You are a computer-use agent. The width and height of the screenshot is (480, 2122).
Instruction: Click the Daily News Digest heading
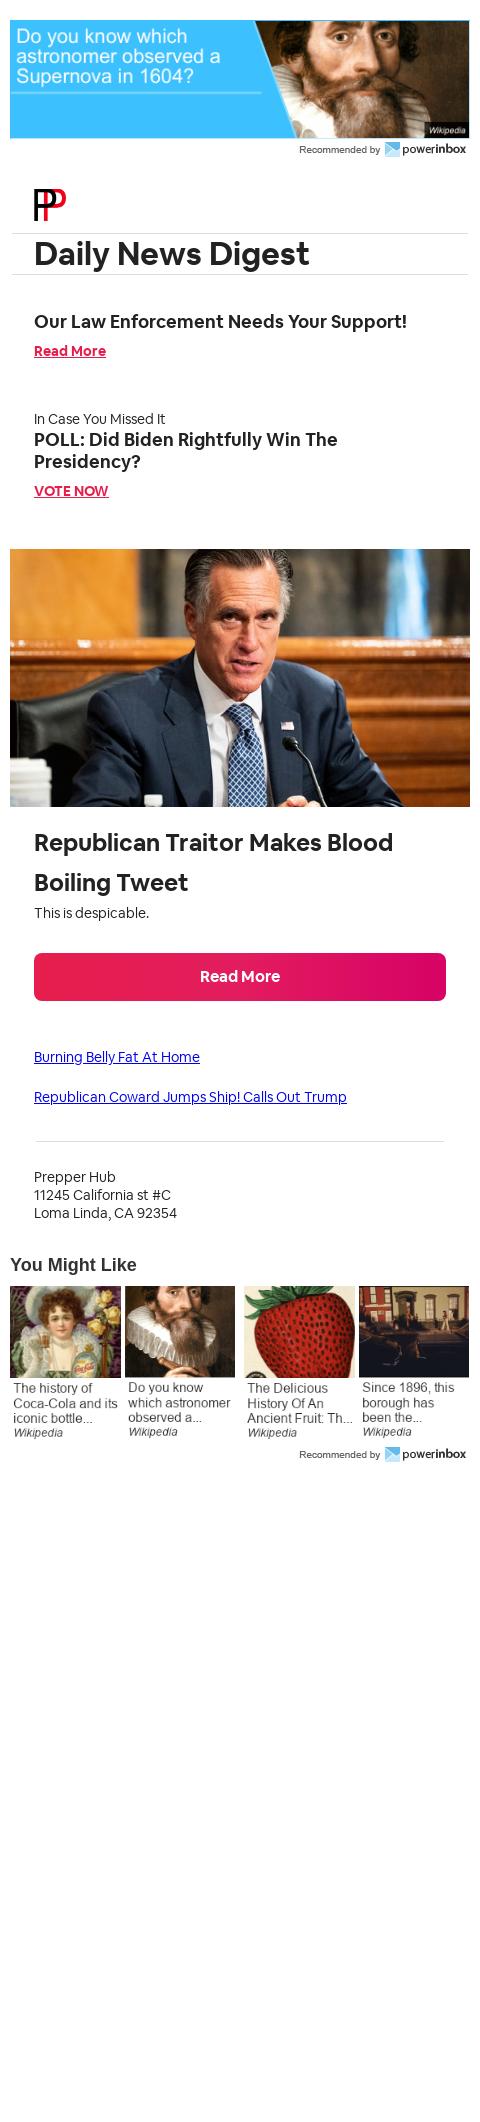click(x=172, y=254)
